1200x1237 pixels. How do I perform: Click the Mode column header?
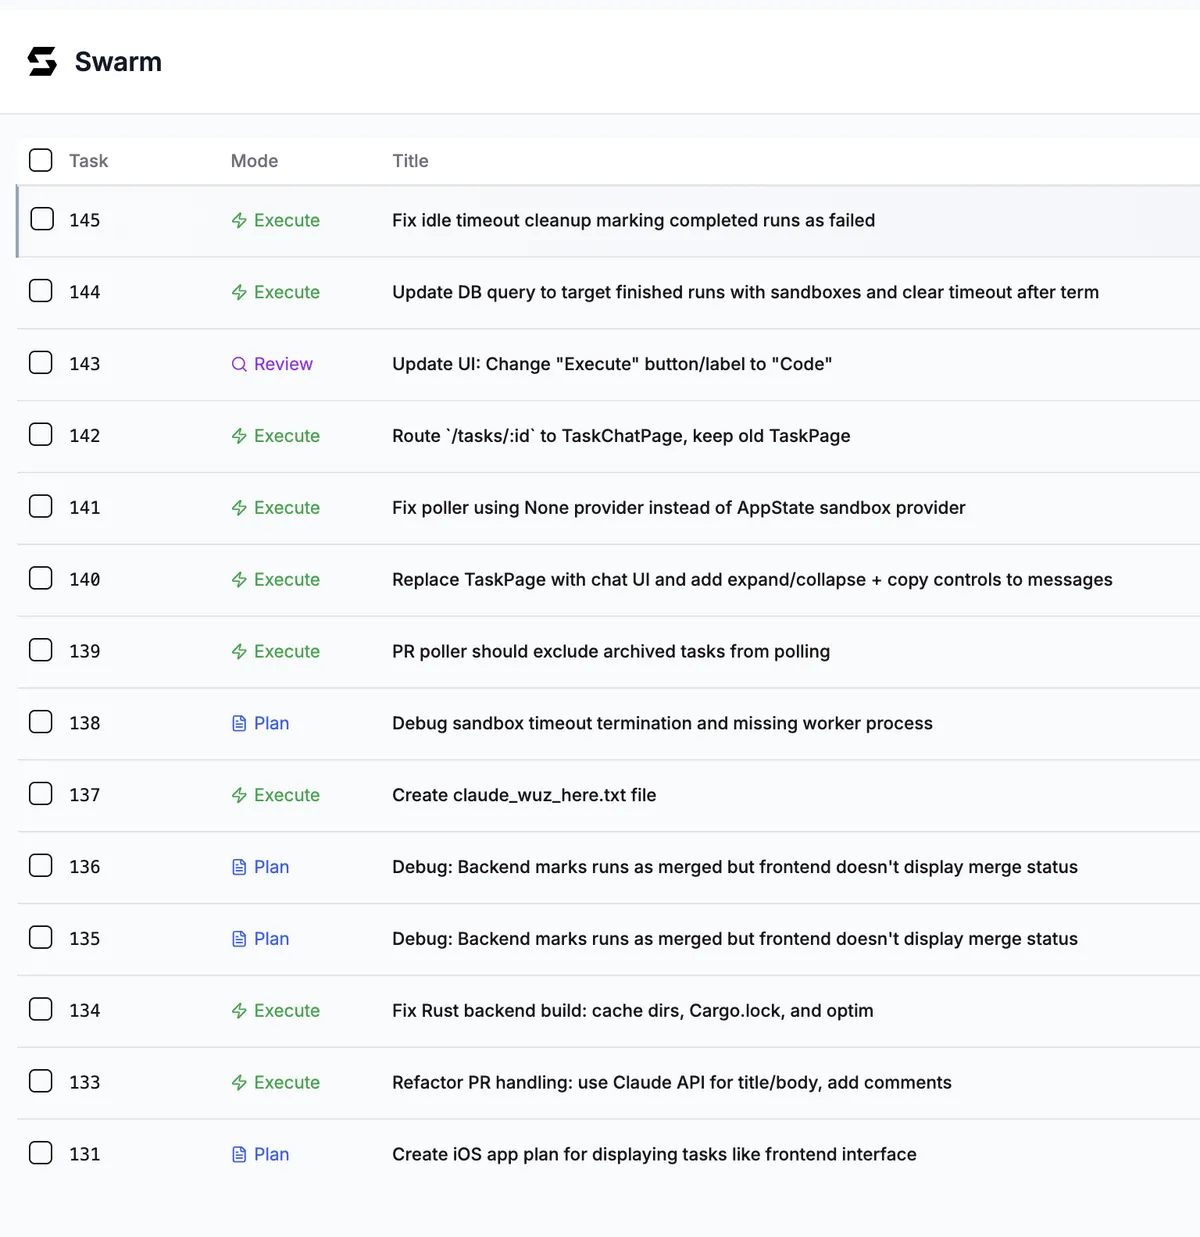point(254,161)
